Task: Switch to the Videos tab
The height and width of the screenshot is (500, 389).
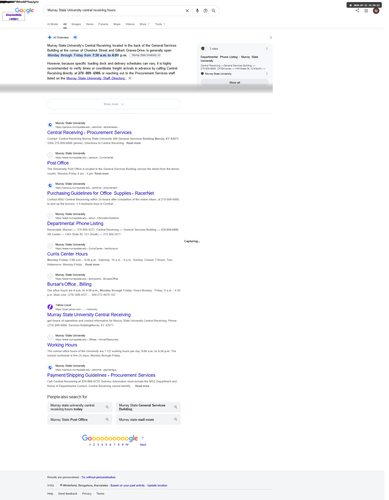Action: (130, 24)
